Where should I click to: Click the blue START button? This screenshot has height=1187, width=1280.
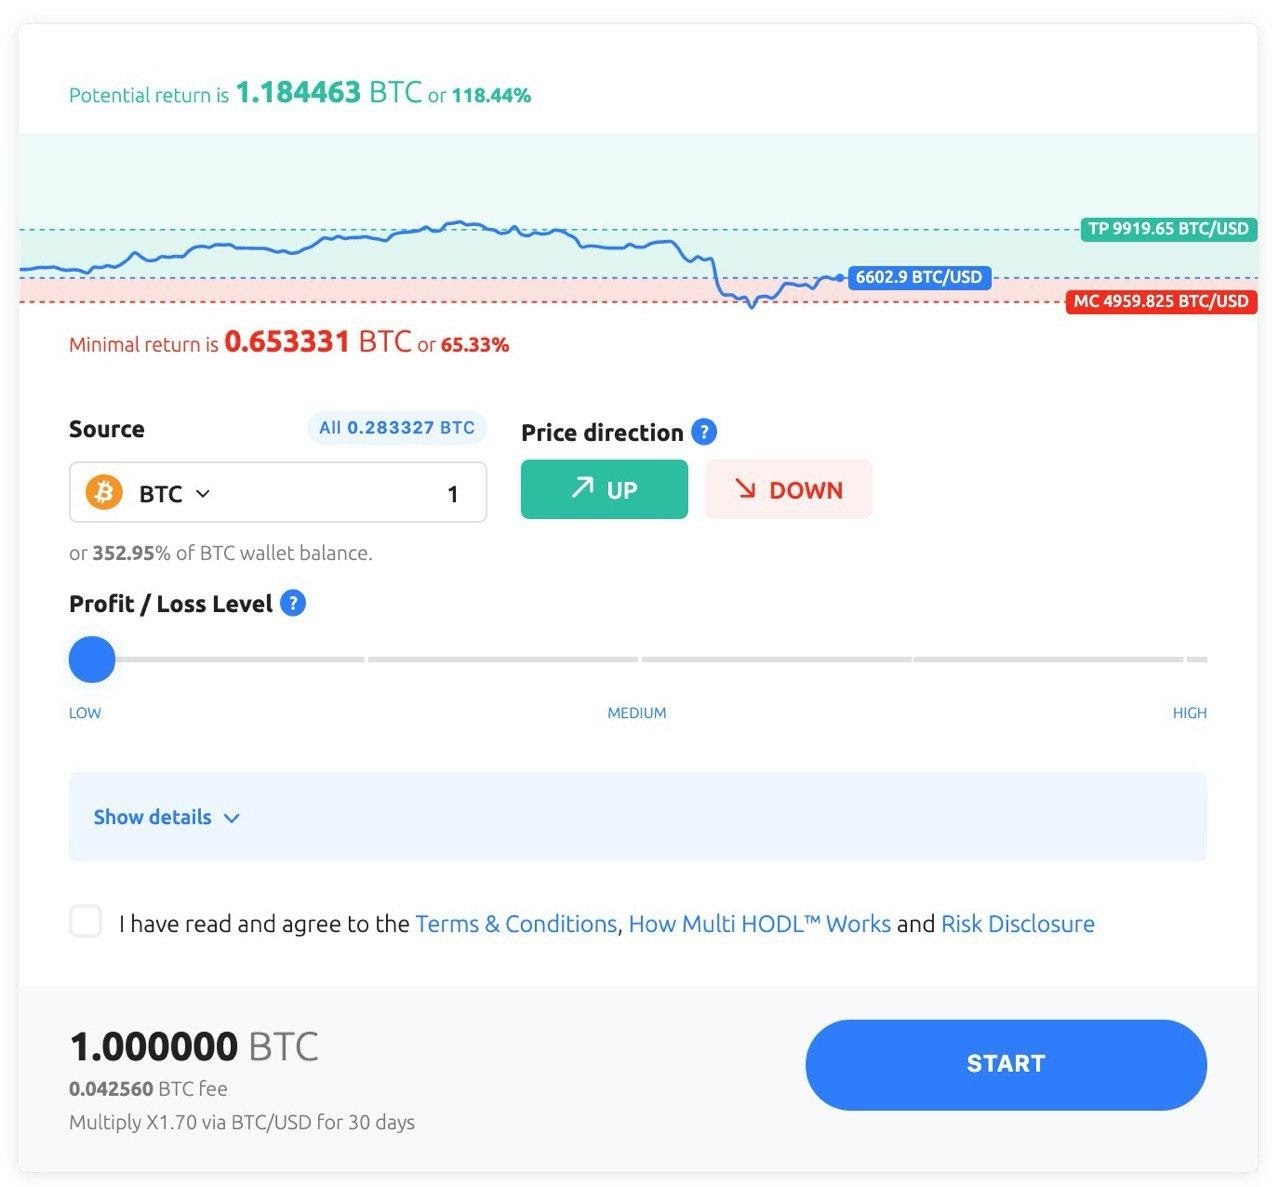pos(1006,1064)
